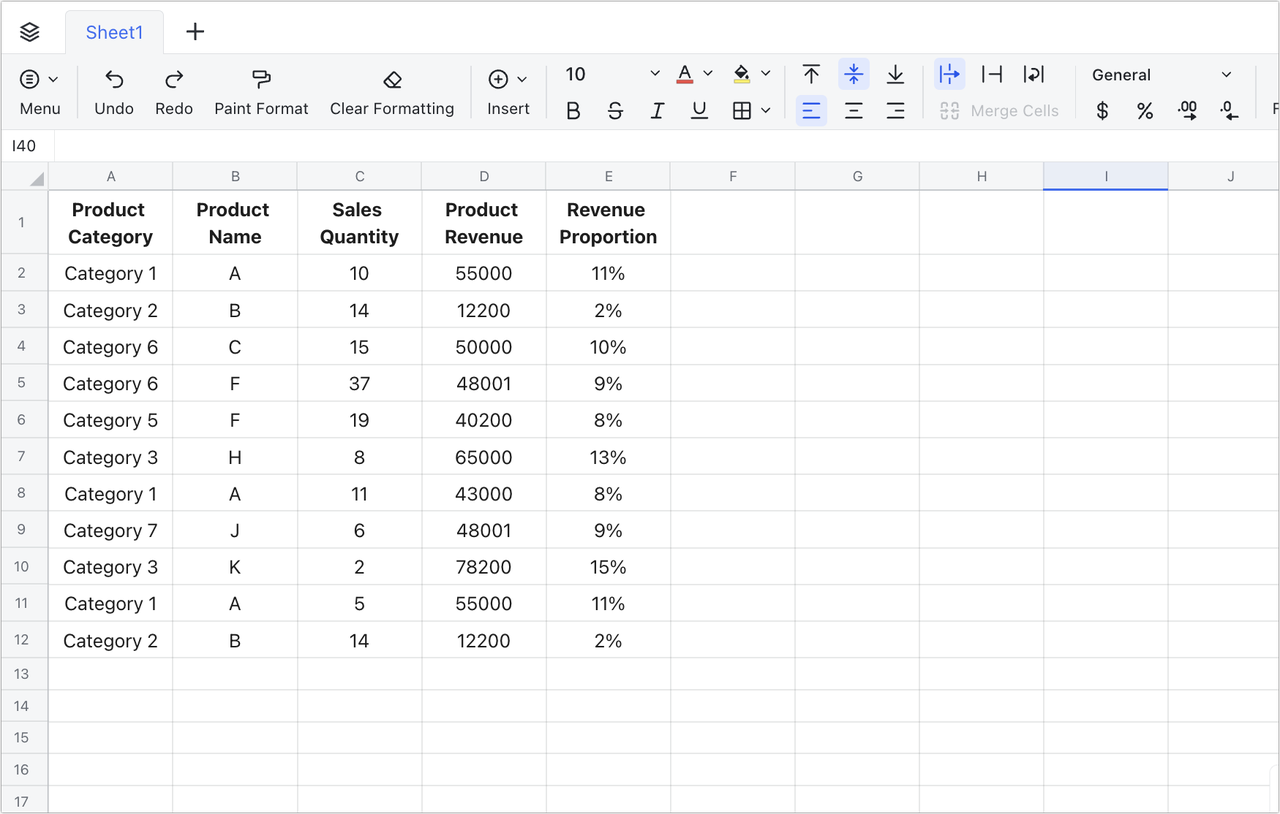The height and width of the screenshot is (814, 1280).
Task: Switch to the Sheet1 tab
Action: coord(114,32)
